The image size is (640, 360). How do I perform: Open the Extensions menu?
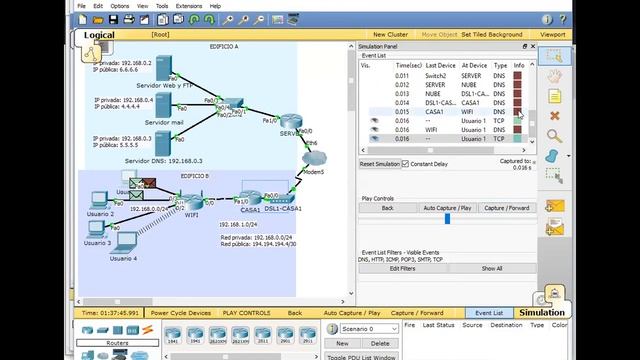tap(189, 6)
